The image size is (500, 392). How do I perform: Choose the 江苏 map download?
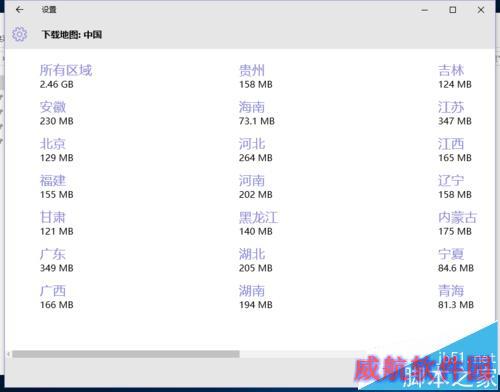coord(455,113)
